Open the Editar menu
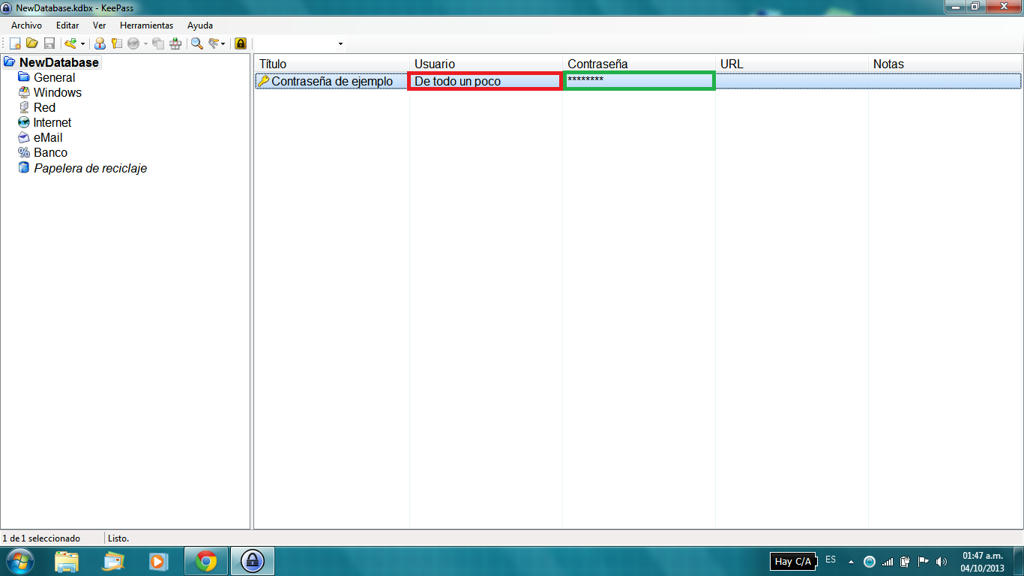 (67, 25)
